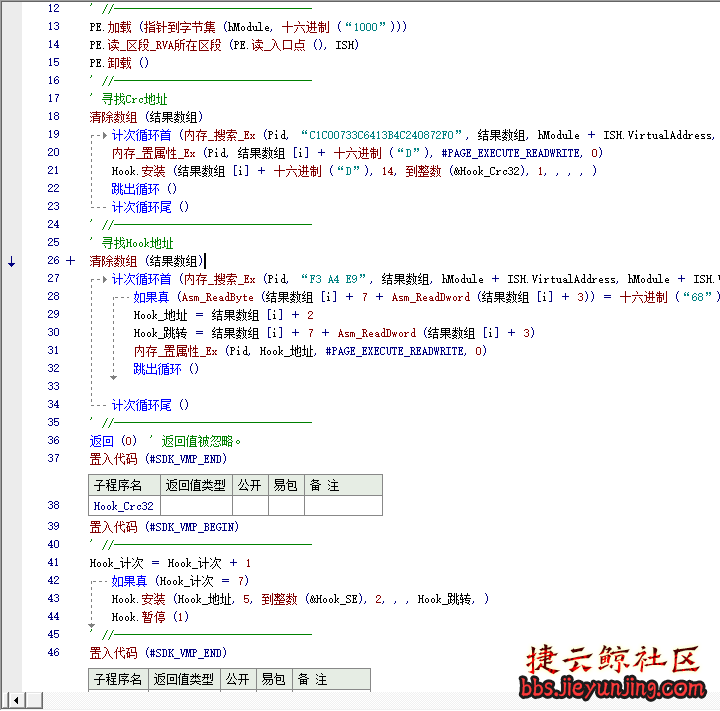
Task: Click '跳出循环 ()' on line 32
Action: pos(166,369)
